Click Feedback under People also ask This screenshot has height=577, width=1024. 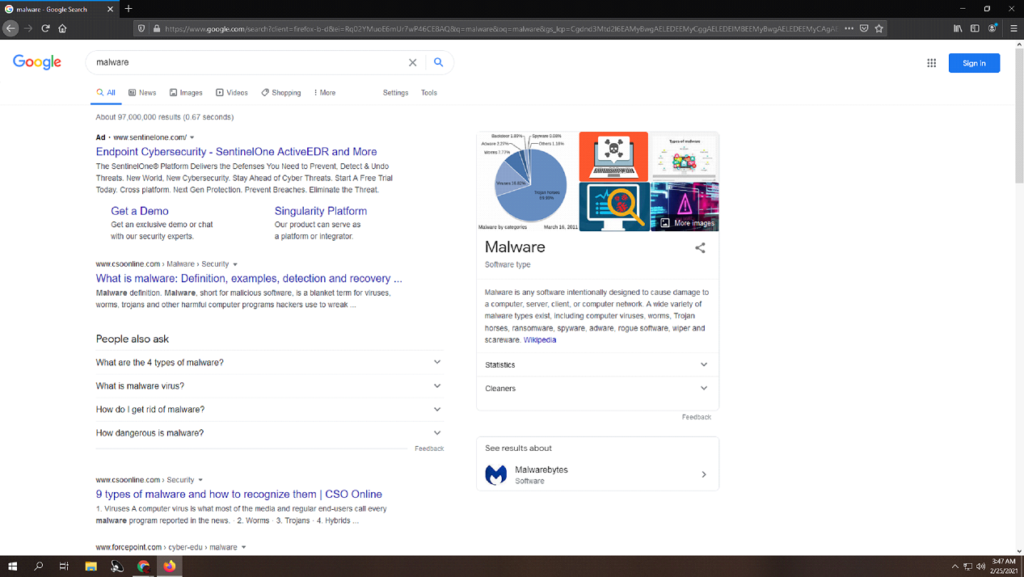(x=429, y=448)
